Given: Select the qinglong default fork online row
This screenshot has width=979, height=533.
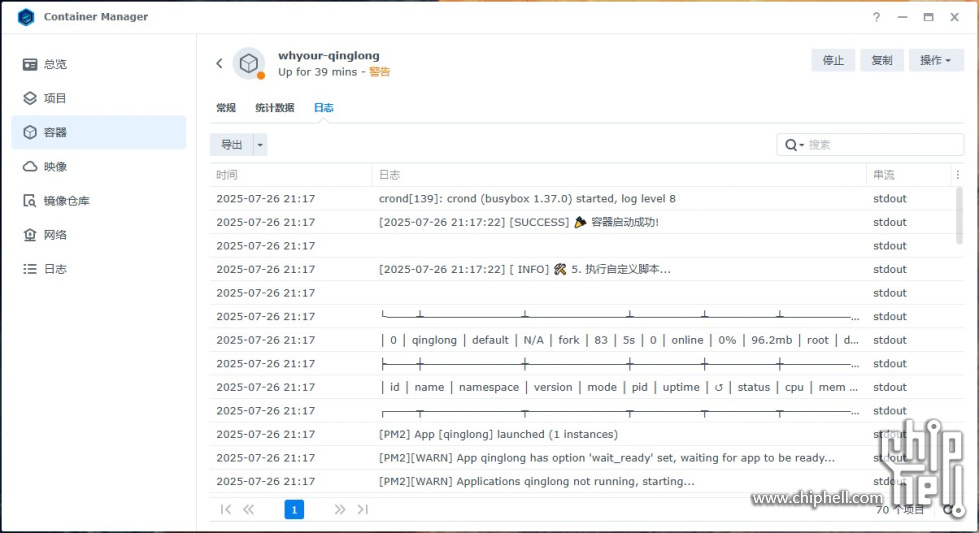Looking at the screenshot, I should click(x=583, y=340).
